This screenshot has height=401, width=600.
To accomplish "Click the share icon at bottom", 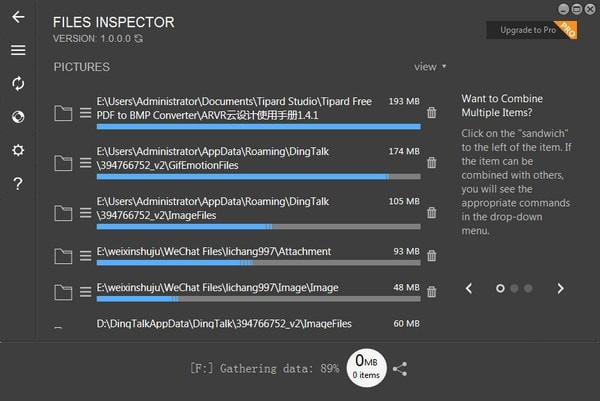I will point(400,369).
